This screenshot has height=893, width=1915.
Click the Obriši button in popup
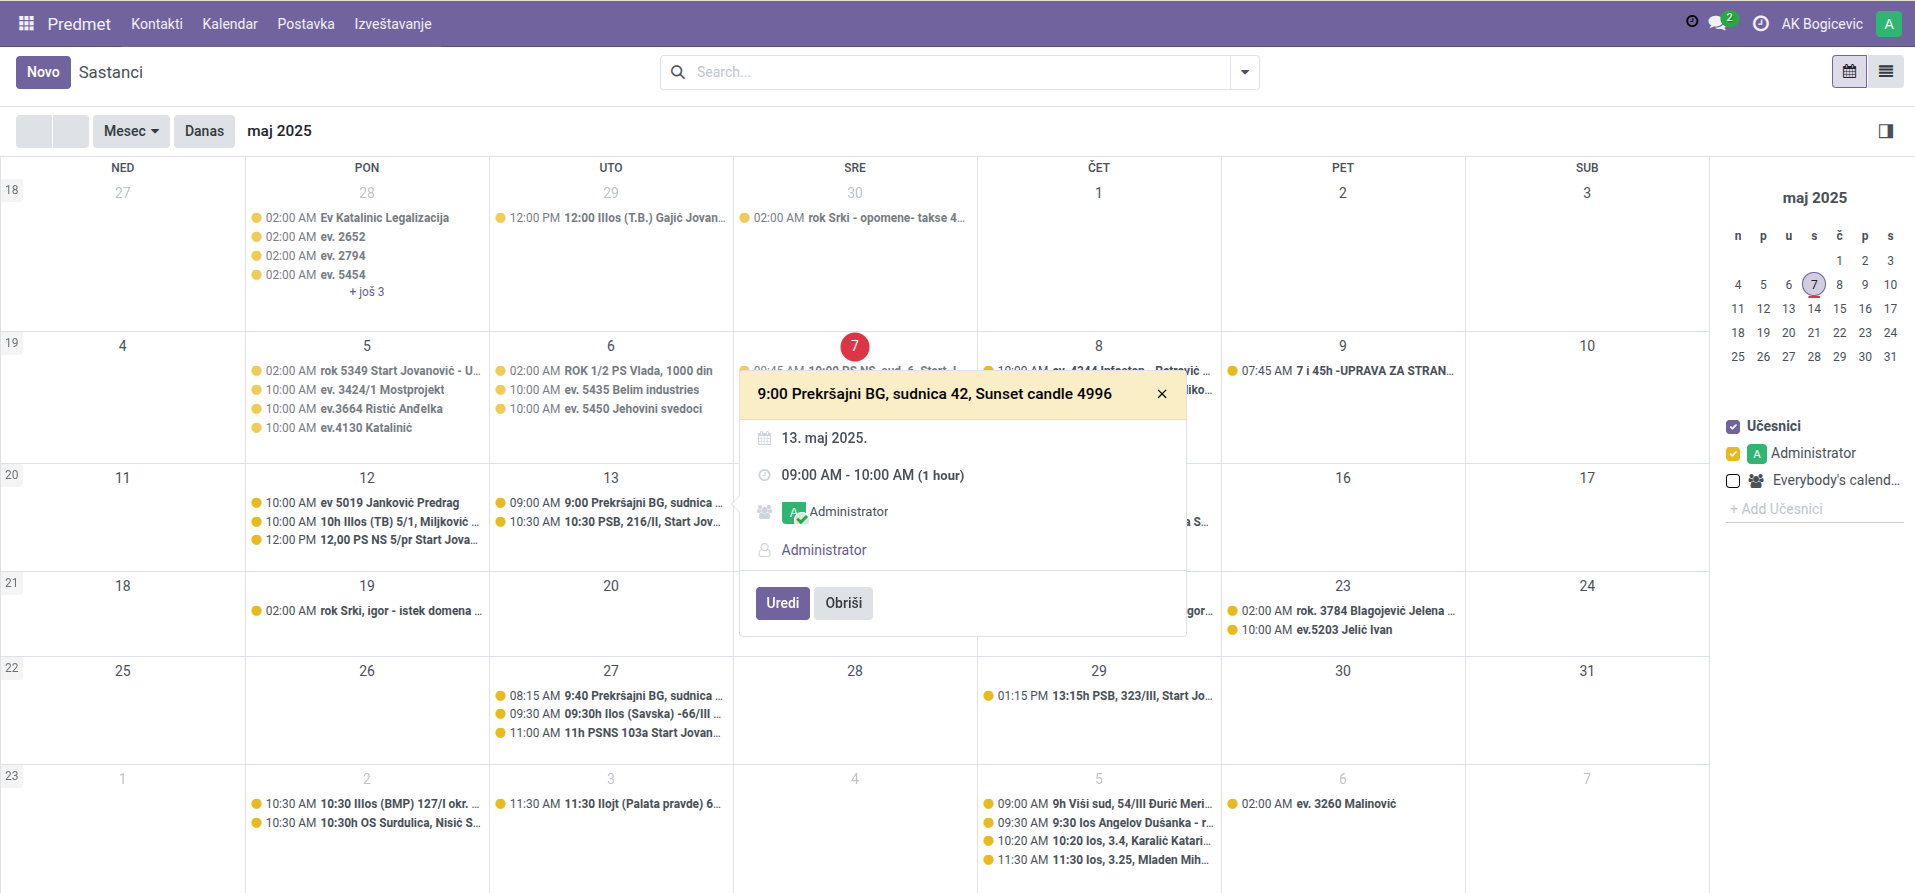click(843, 603)
